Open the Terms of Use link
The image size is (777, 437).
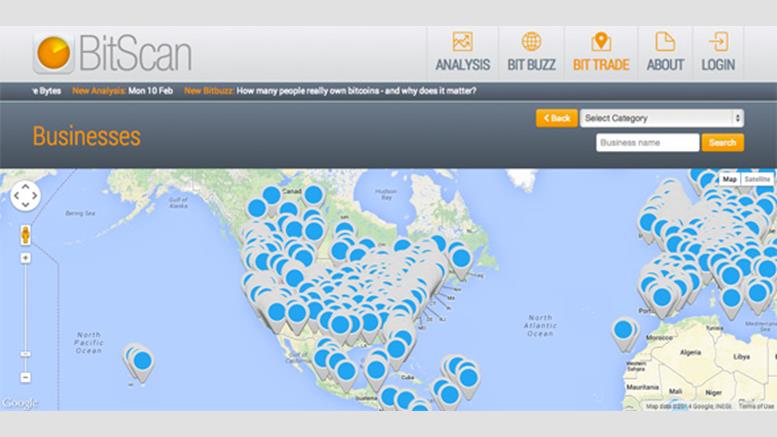point(756,406)
